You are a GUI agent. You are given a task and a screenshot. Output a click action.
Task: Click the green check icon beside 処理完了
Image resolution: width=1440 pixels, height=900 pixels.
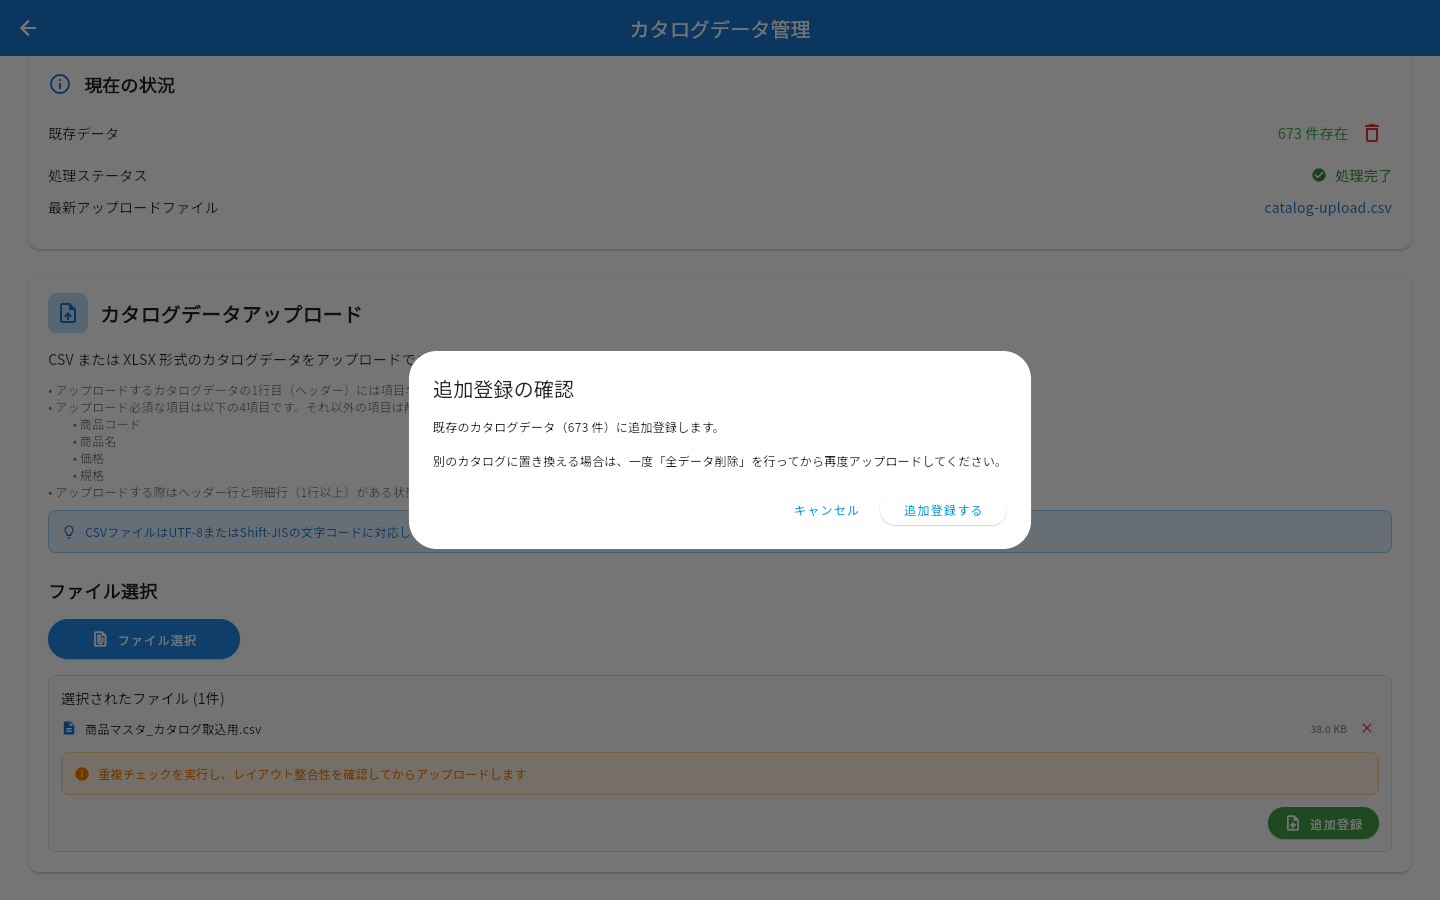(1319, 175)
